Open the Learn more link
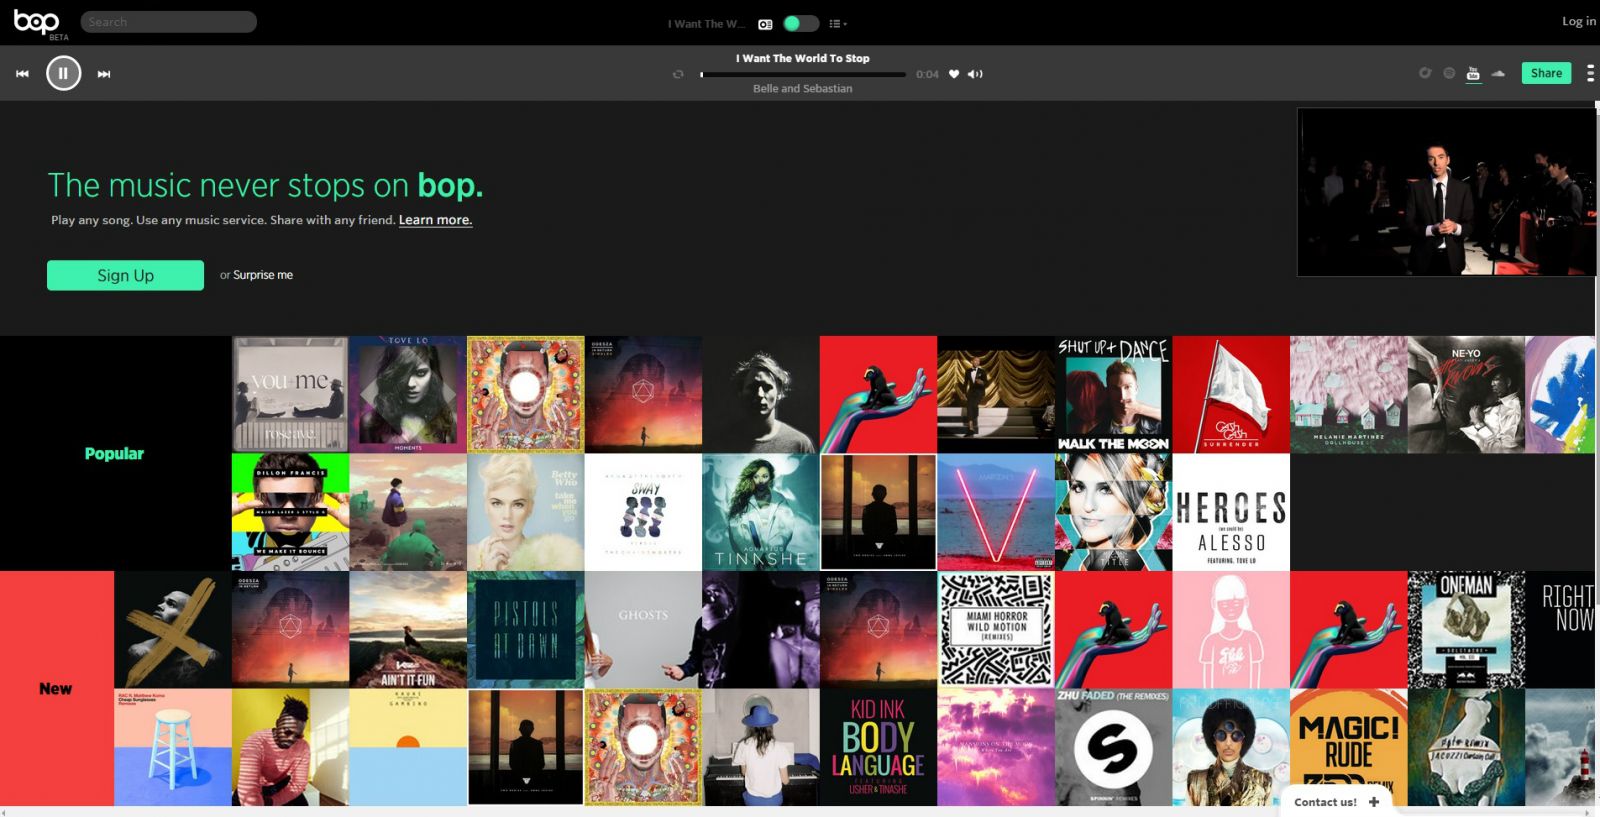 click(x=435, y=220)
